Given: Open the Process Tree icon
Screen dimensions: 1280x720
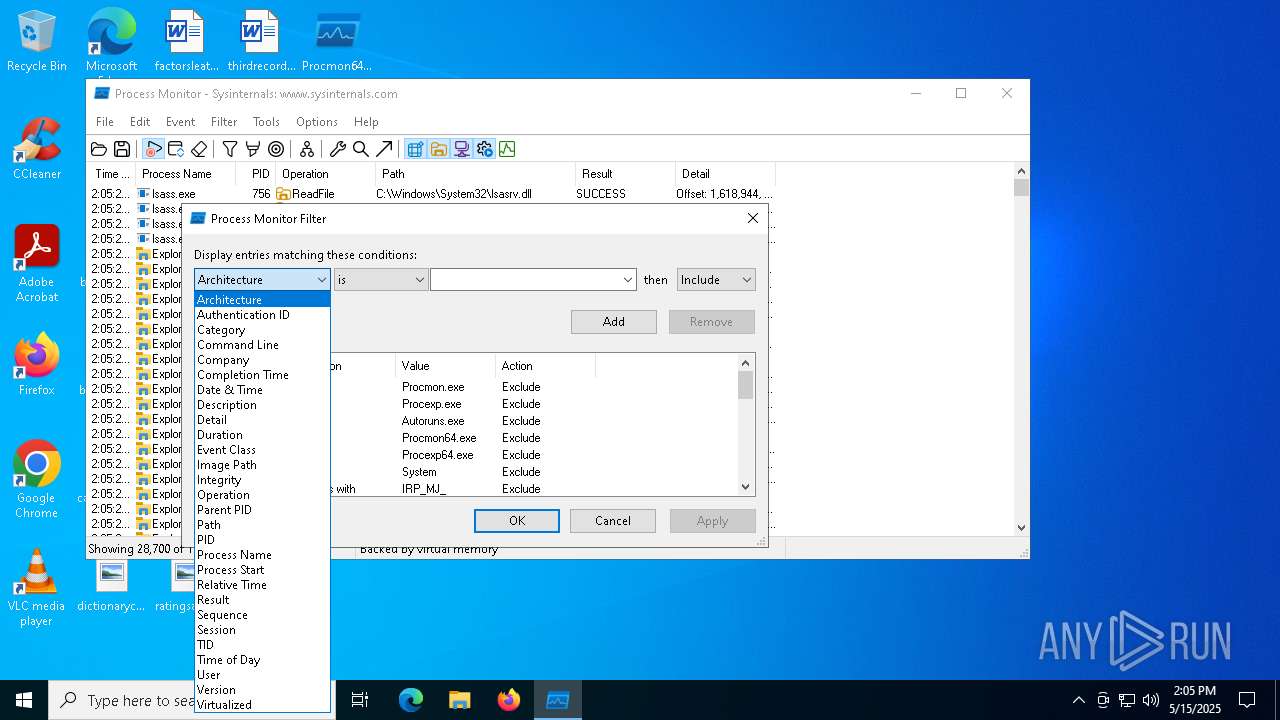Looking at the screenshot, I should (307, 149).
